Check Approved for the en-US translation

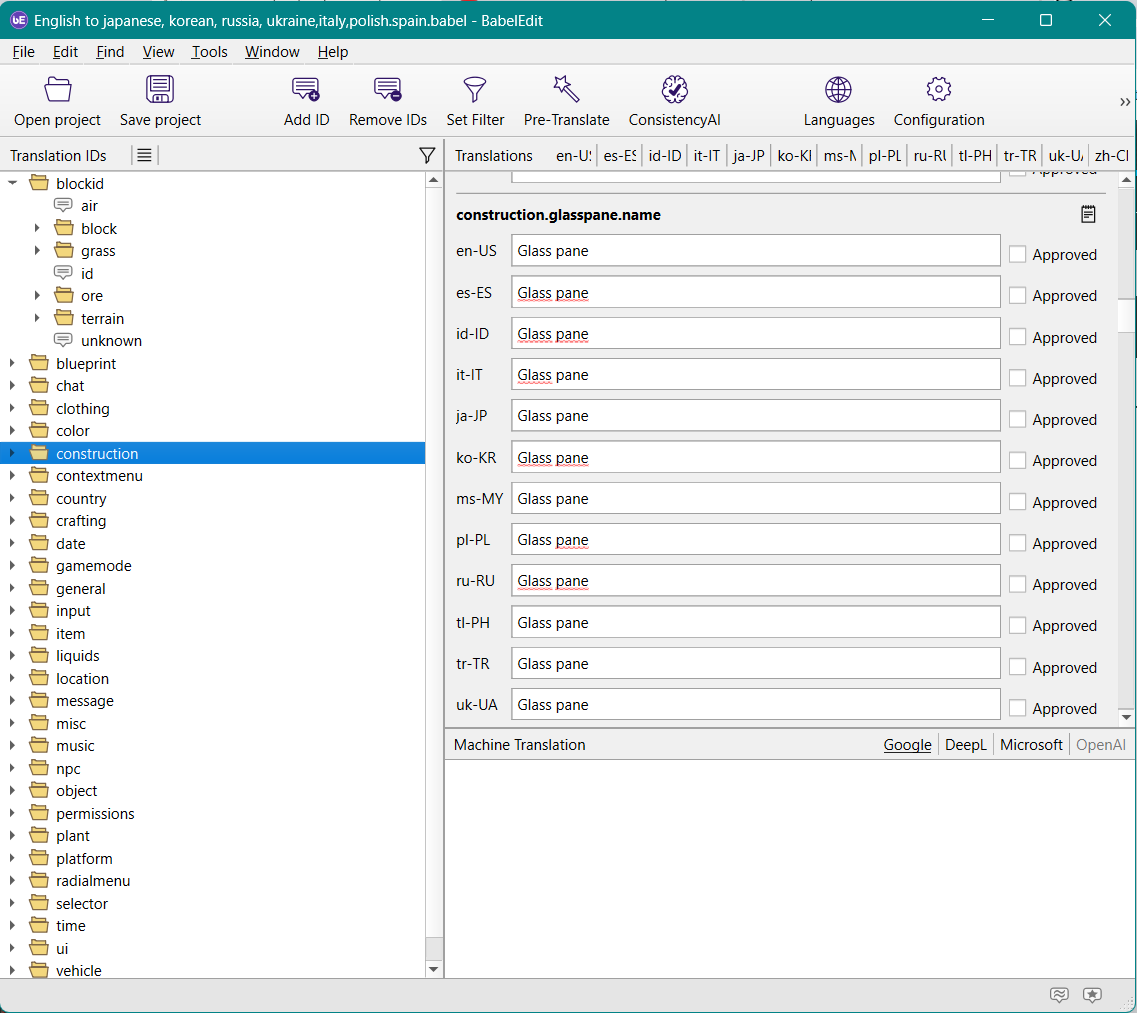pos(1018,255)
